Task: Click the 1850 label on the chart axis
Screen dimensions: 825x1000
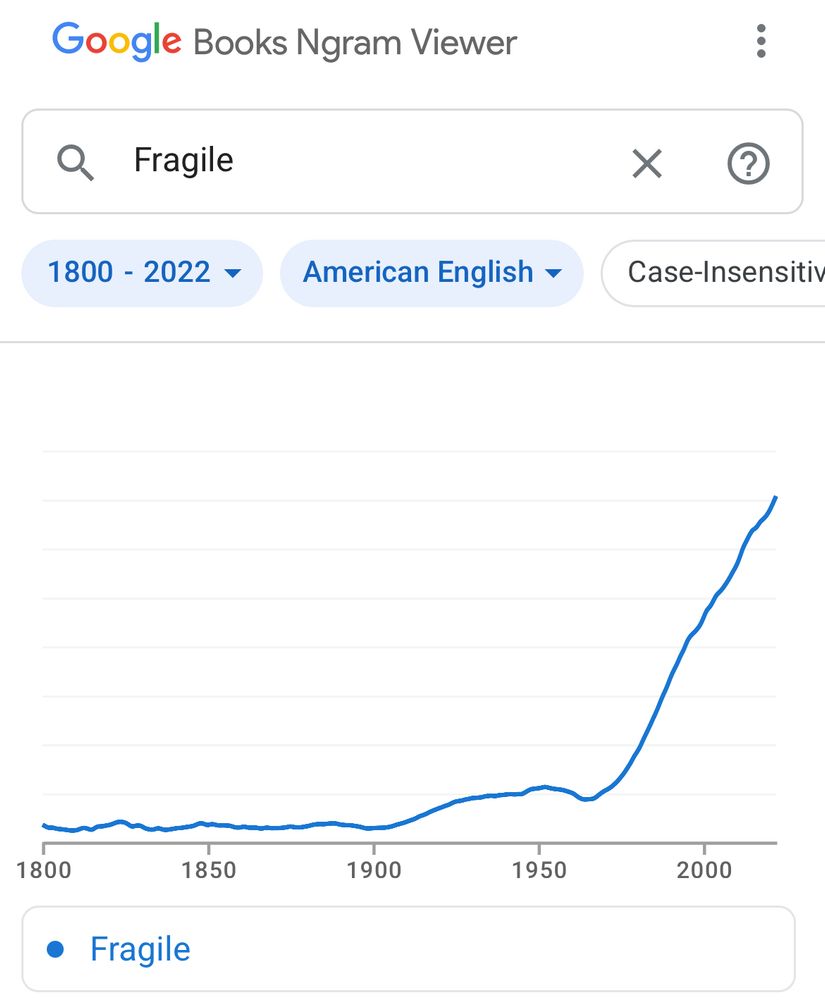Action: tap(208, 869)
